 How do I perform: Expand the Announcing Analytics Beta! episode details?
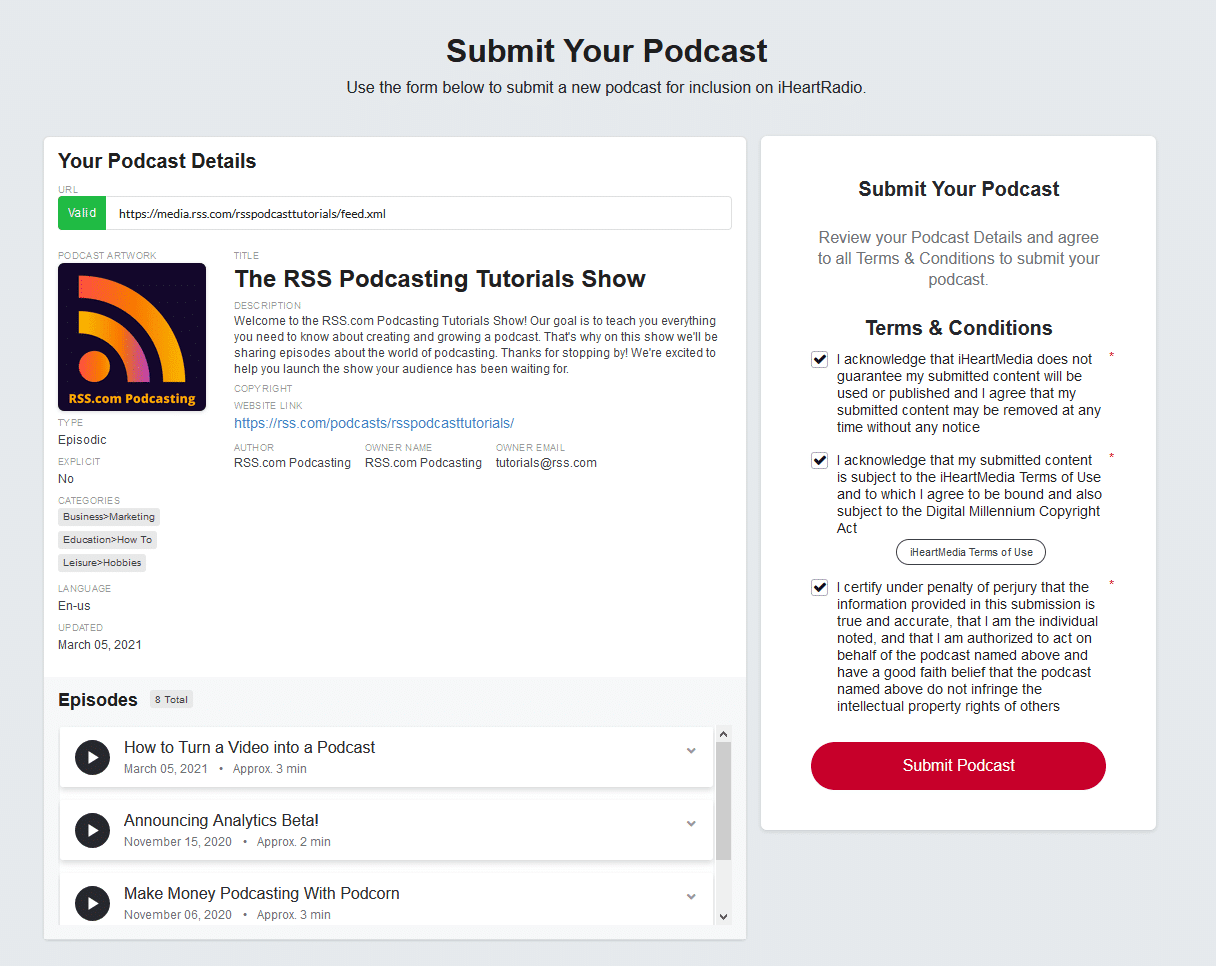691,823
